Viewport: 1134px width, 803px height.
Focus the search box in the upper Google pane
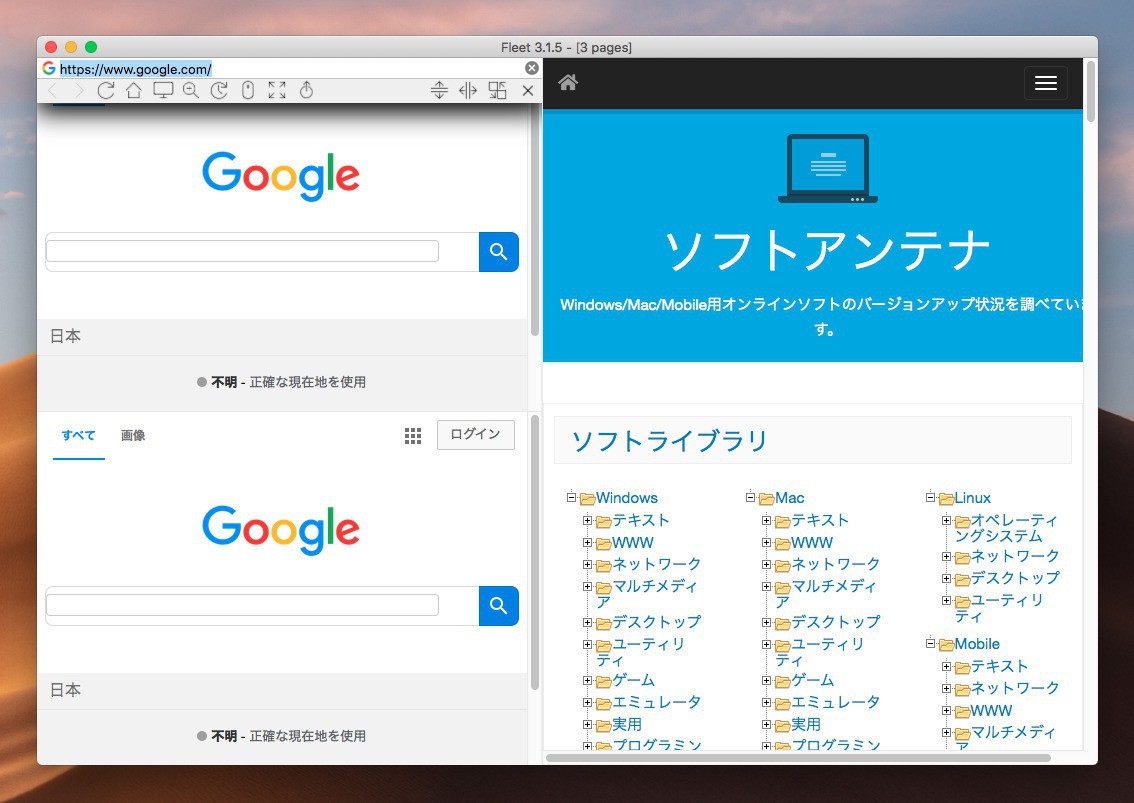click(242, 251)
